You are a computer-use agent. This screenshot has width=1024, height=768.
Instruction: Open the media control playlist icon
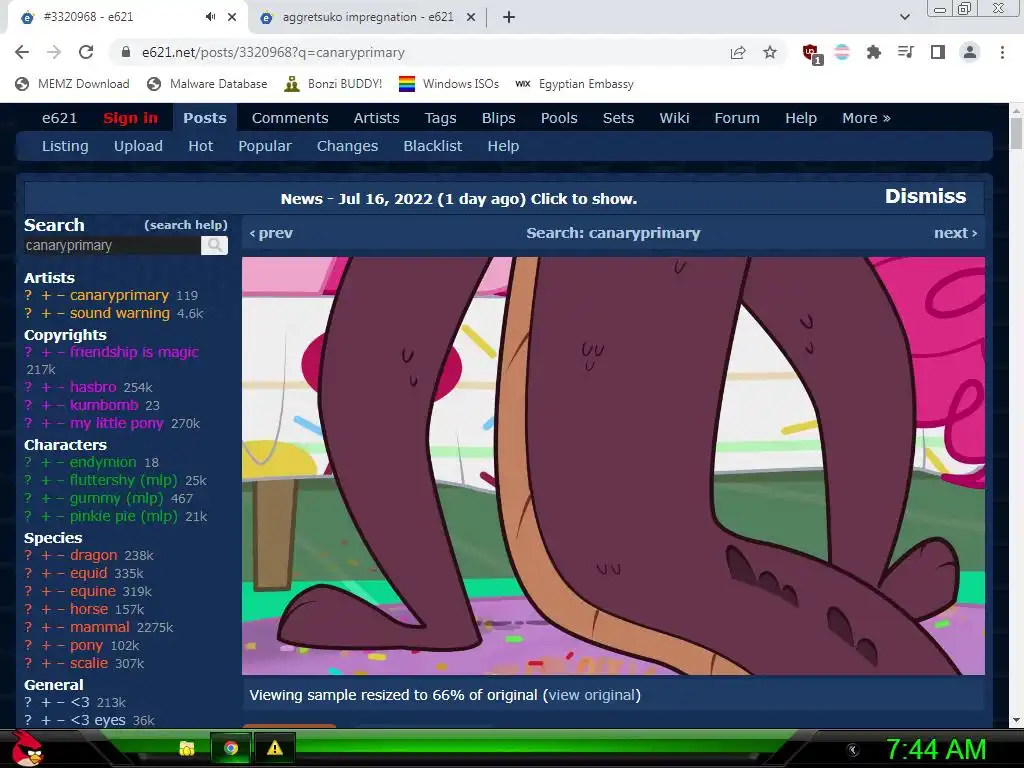tap(906, 52)
